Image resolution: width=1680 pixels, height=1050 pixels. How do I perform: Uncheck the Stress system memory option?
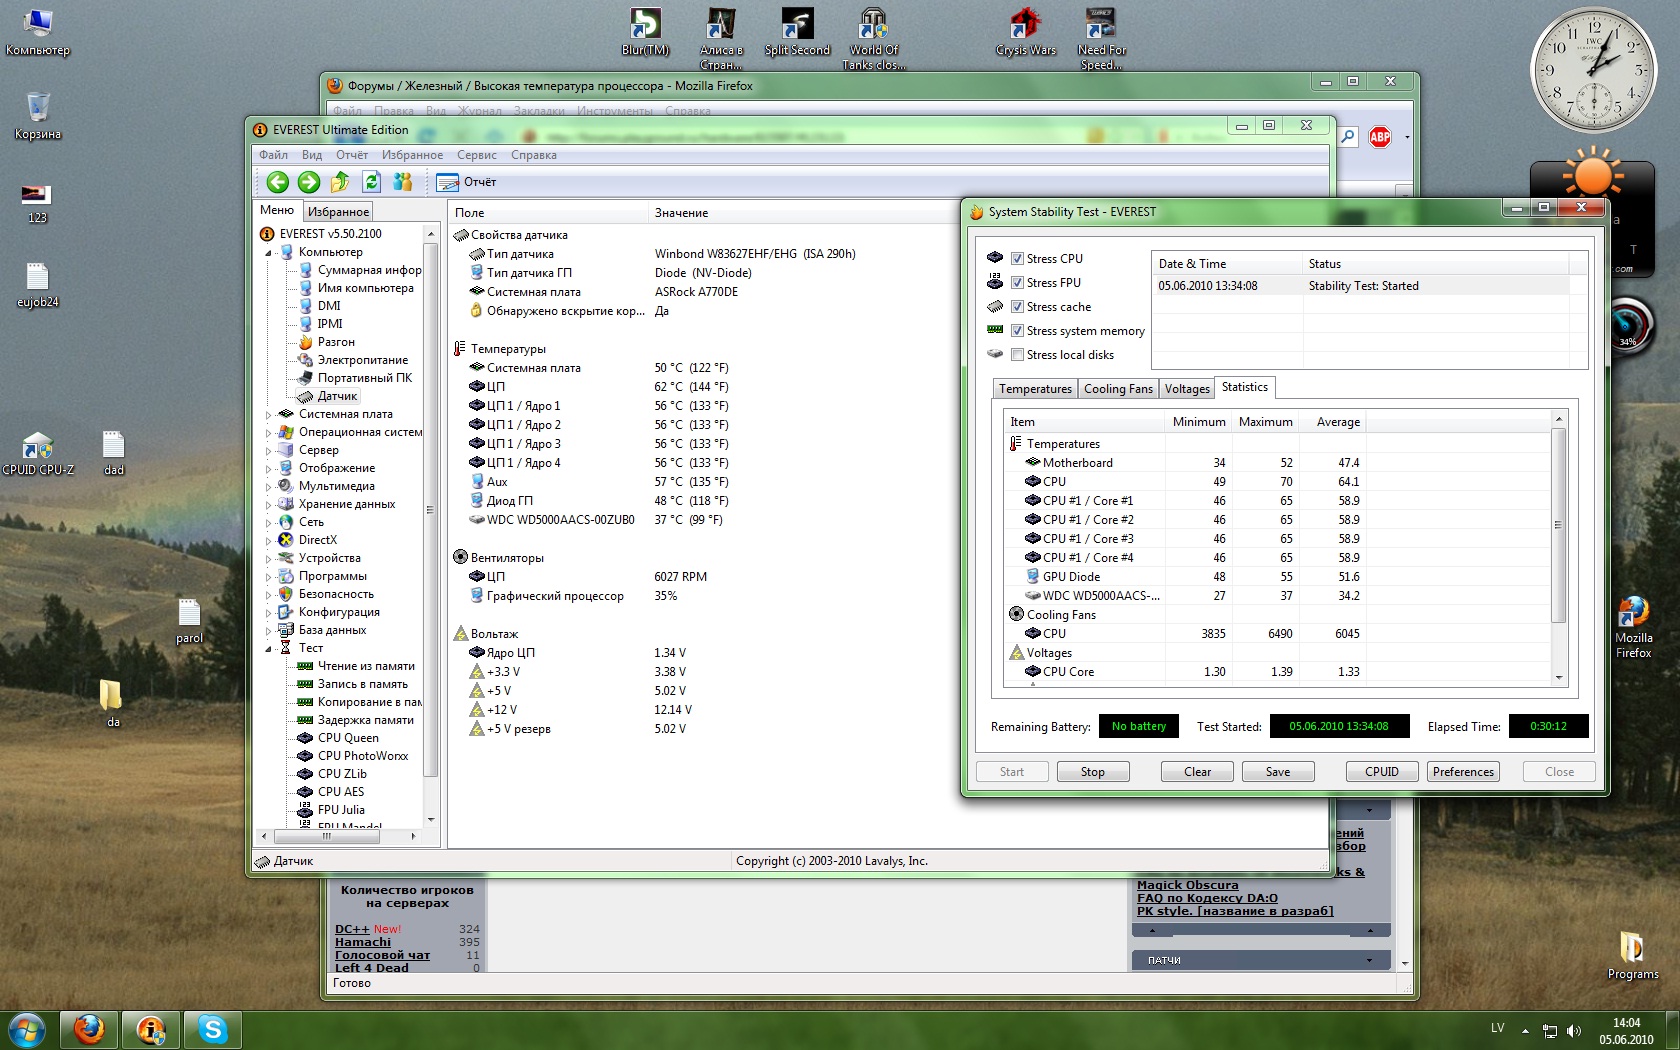[x=1017, y=331]
